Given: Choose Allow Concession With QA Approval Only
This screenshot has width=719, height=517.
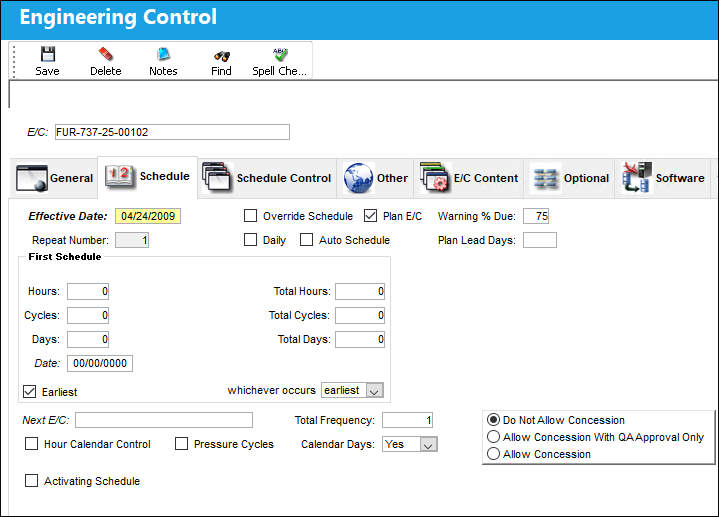Looking at the screenshot, I should (493, 437).
